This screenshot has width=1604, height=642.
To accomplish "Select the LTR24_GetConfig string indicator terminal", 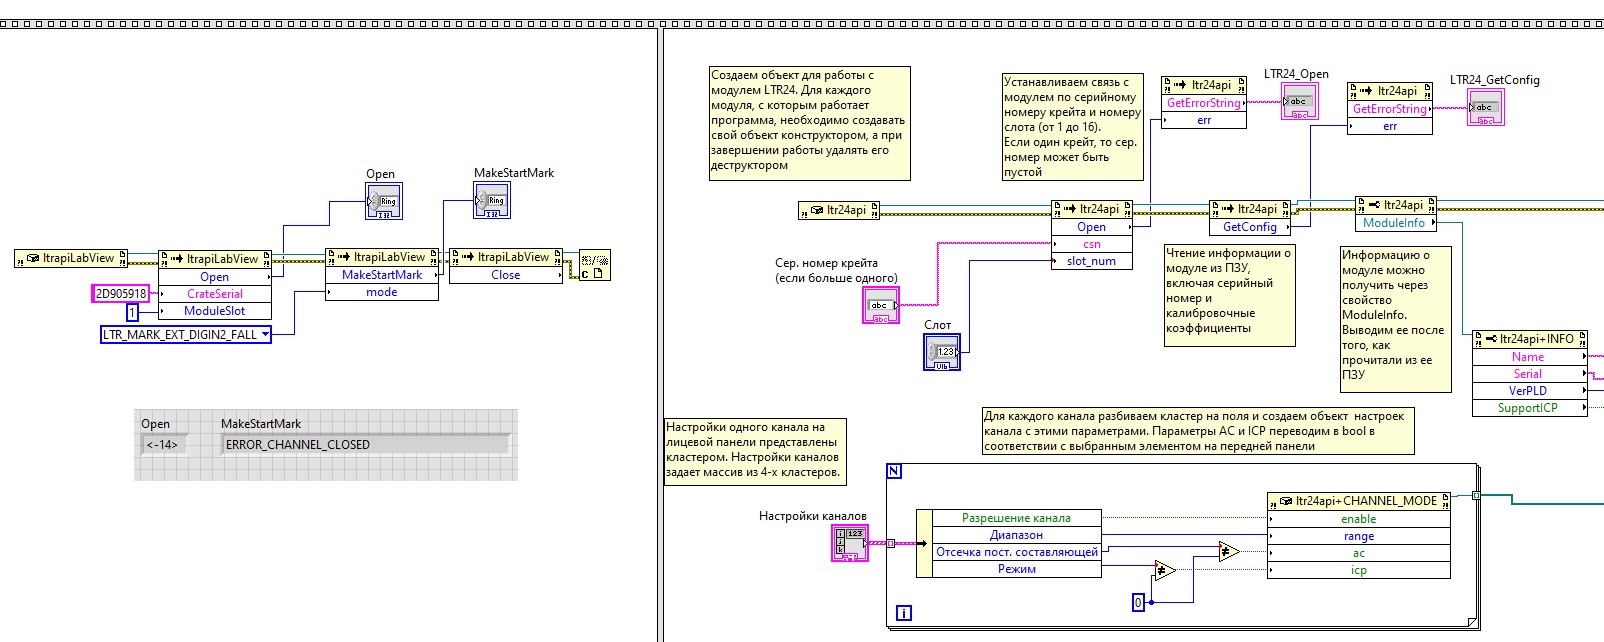I will click(x=1485, y=107).
